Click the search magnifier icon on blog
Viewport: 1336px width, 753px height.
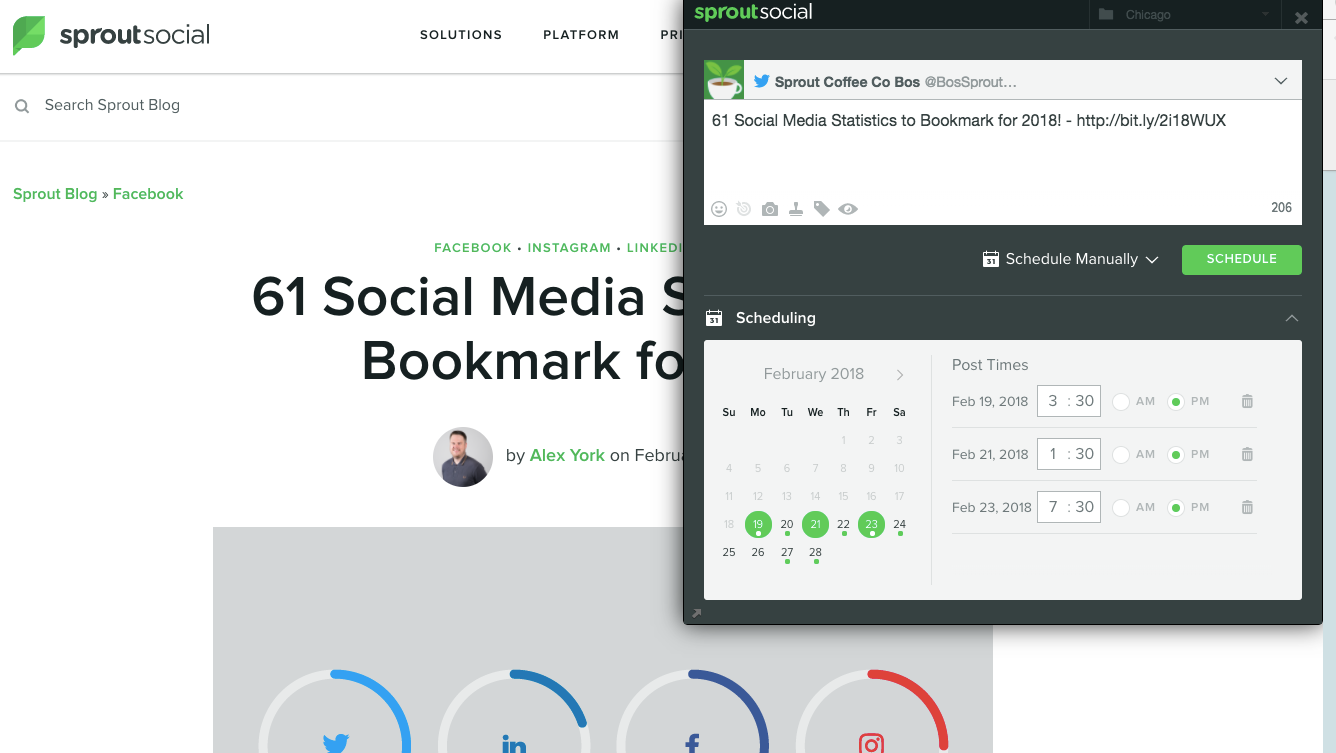22,106
